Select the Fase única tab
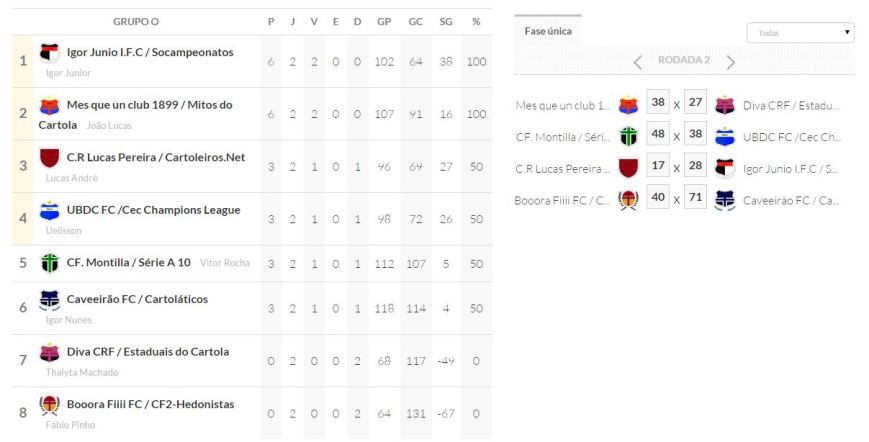Image resolution: width=869 pixels, height=442 pixels. pyautogui.click(x=548, y=31)
